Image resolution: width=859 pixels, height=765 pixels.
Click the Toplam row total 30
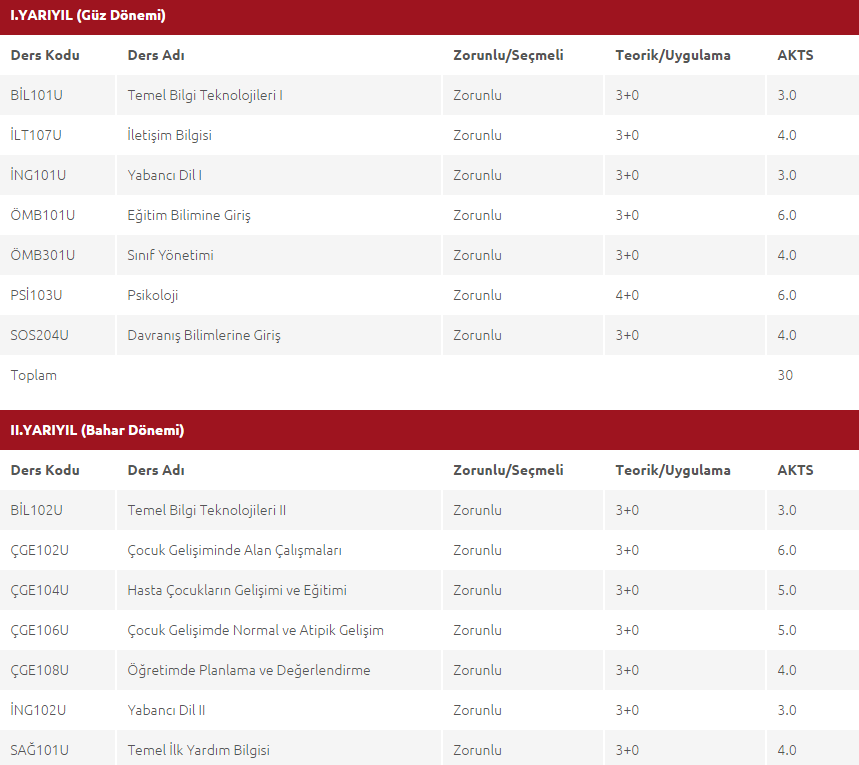(x=785, y=375)
